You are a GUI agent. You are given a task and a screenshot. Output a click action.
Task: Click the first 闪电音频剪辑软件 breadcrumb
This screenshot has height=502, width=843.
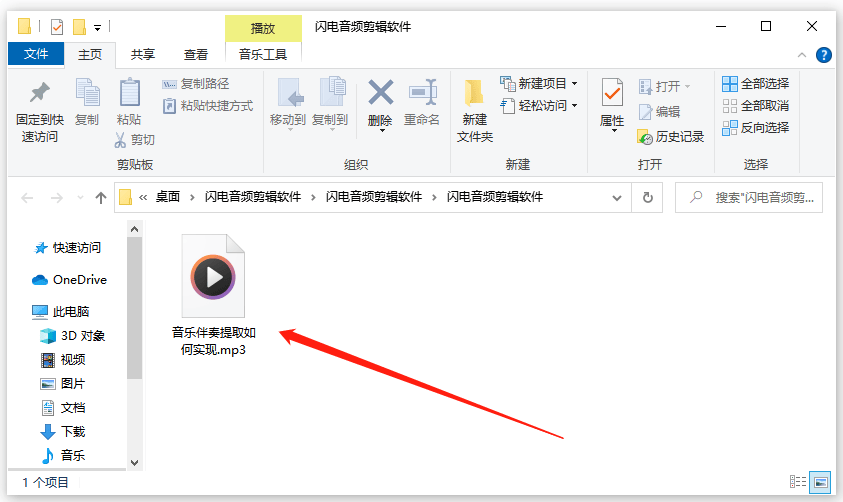pyautogui.click(x=253, y=197)
